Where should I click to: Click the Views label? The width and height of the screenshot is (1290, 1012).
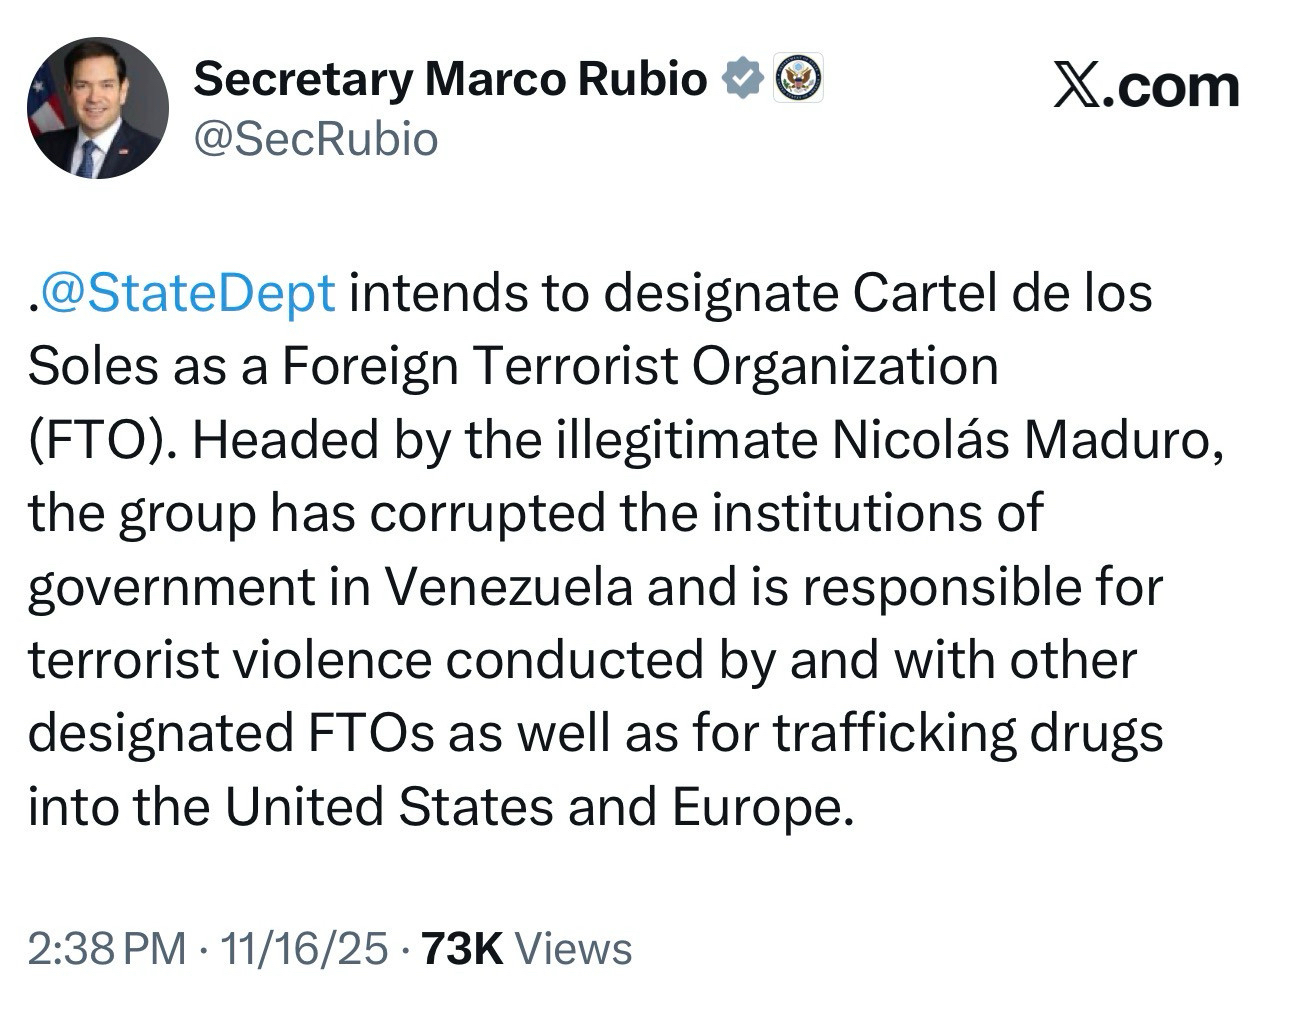pyautogui.click(x=572, y=948)
